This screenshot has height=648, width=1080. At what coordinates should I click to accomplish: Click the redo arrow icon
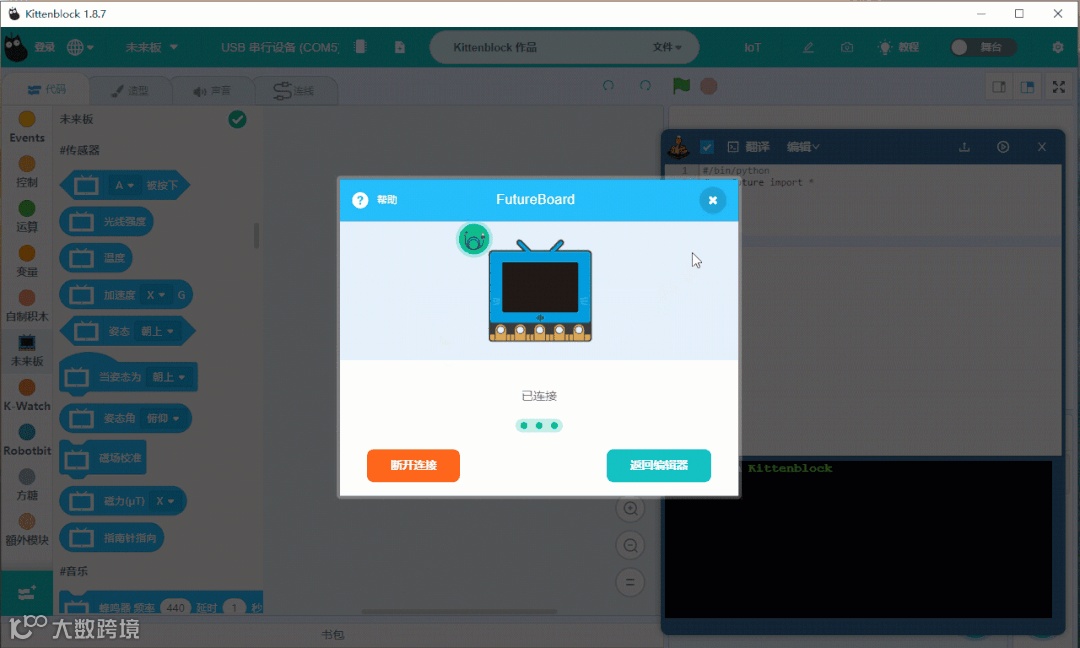pyautogui.click(x=645, y=86)
